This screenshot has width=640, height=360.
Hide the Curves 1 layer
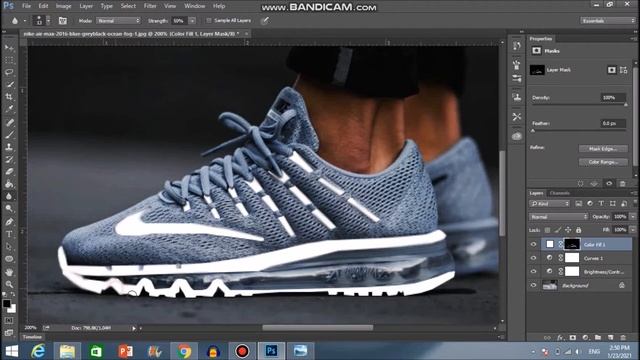click(533, 258)
